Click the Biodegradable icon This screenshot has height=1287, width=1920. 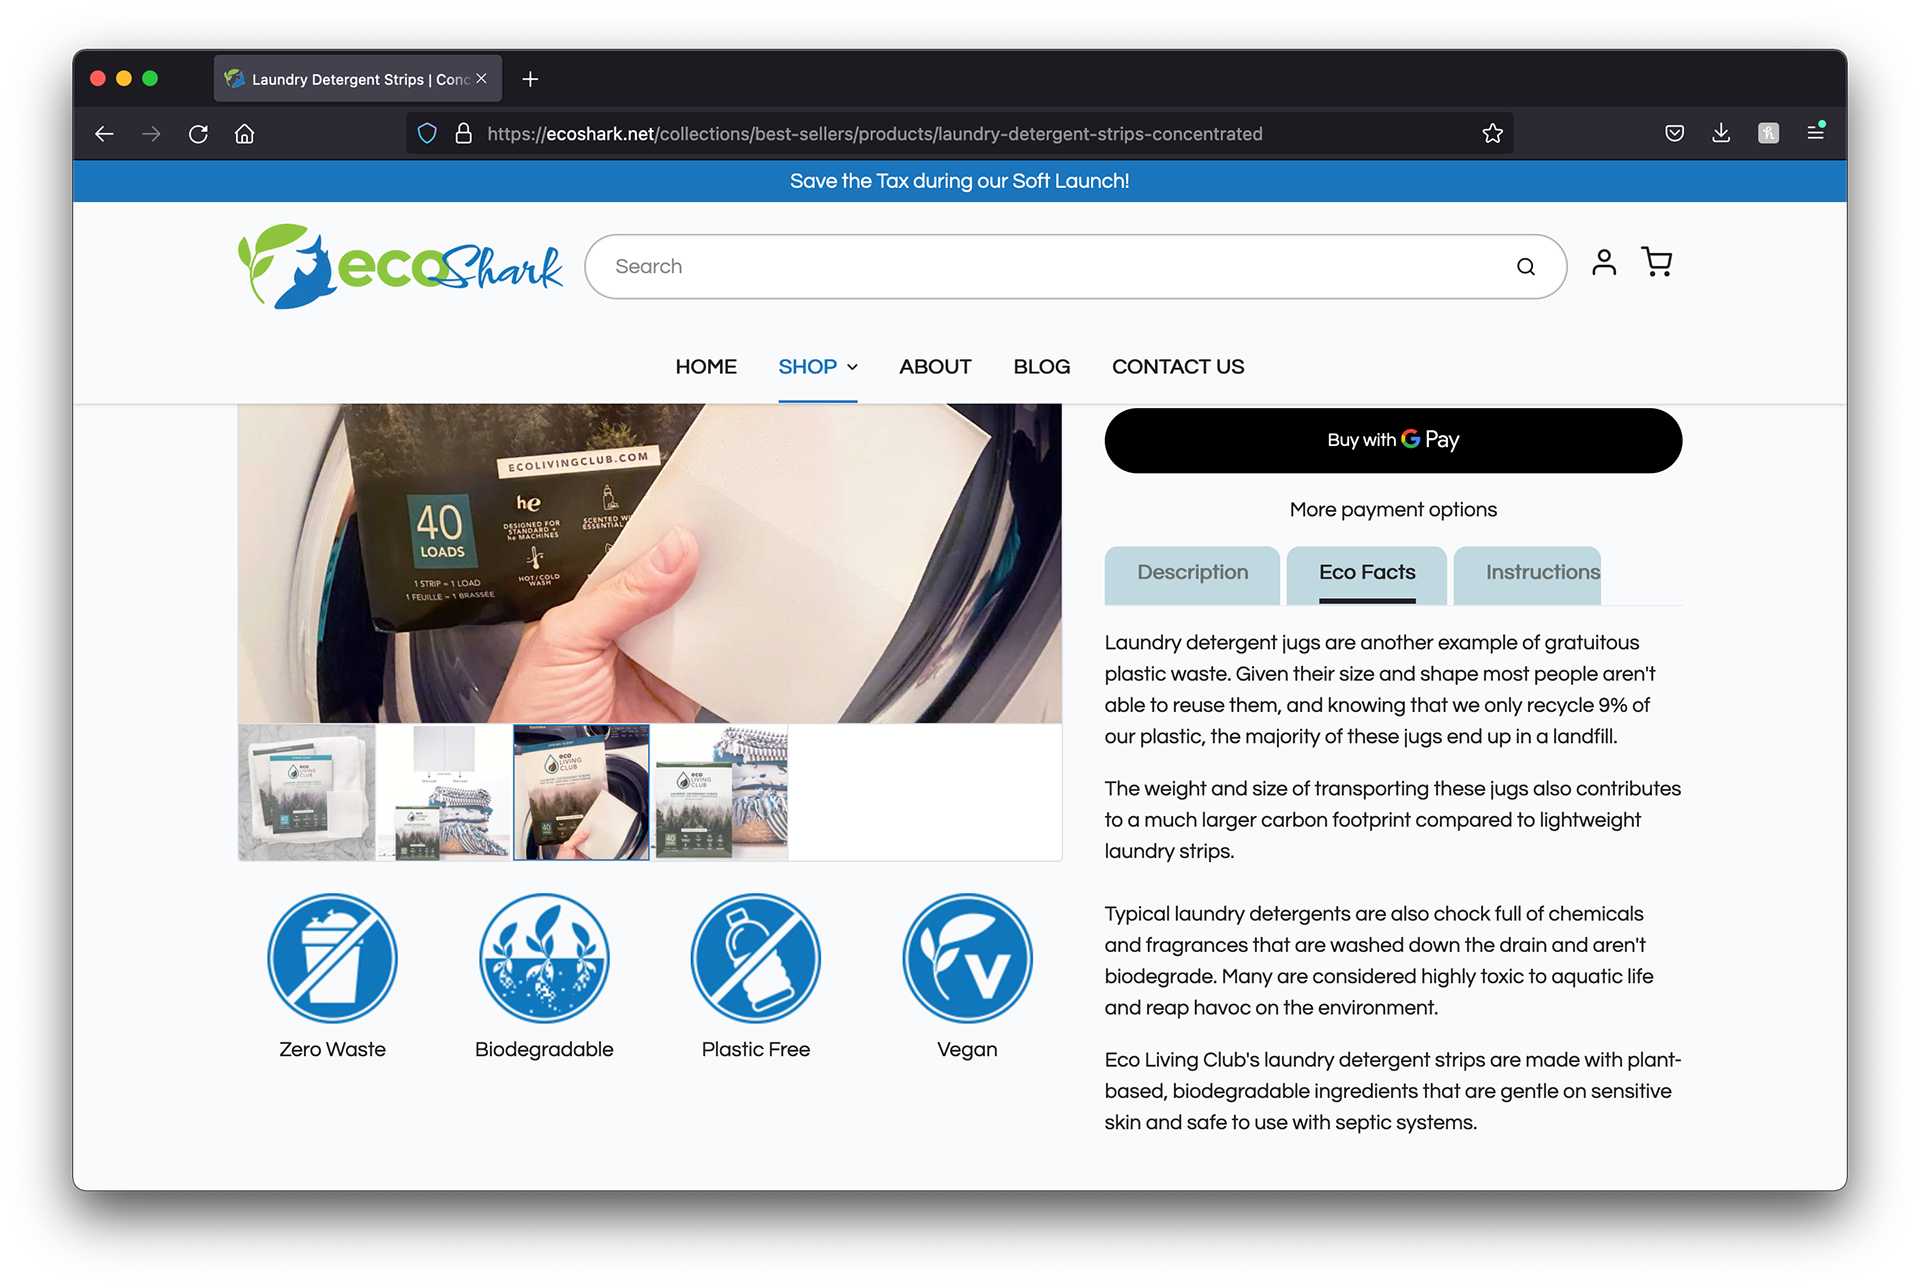(x=544, y=958)
